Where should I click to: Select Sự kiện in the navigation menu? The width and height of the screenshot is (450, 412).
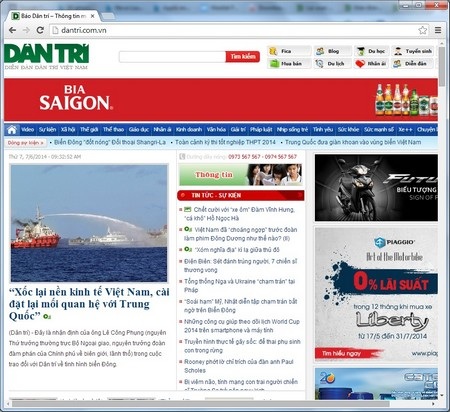[47, 130]
